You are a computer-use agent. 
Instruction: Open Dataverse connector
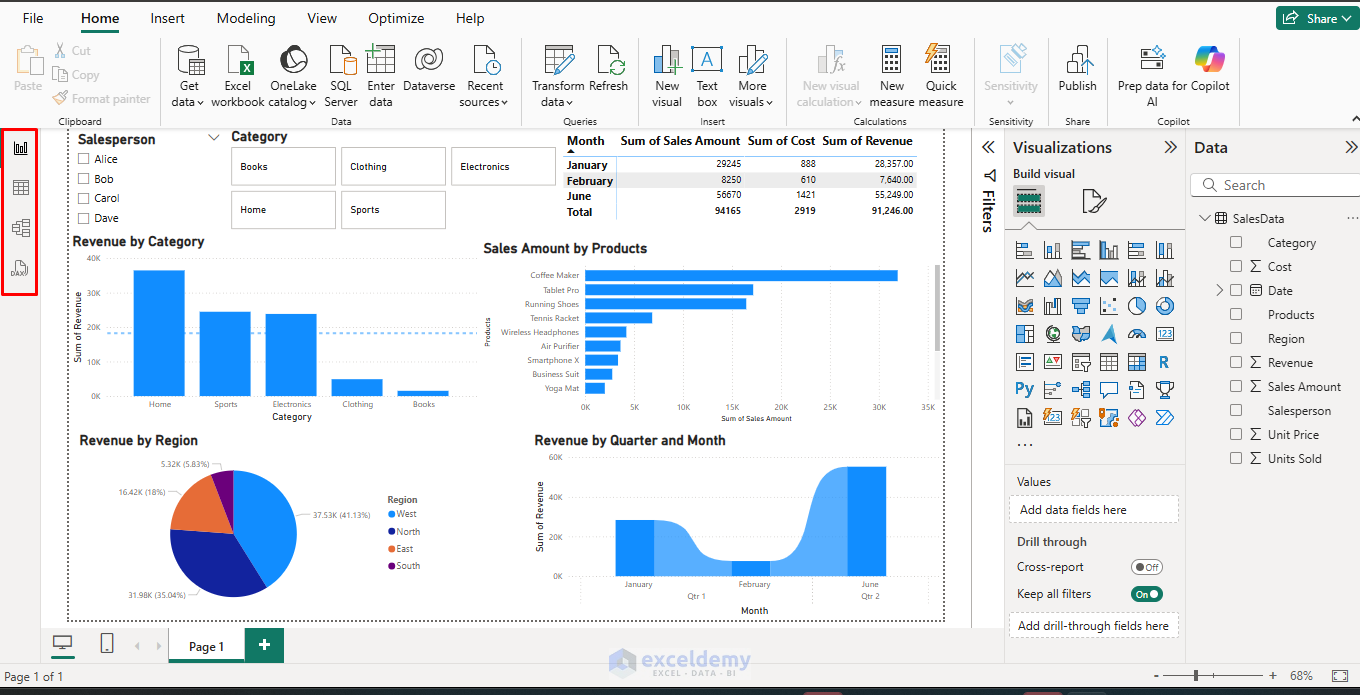429,70
